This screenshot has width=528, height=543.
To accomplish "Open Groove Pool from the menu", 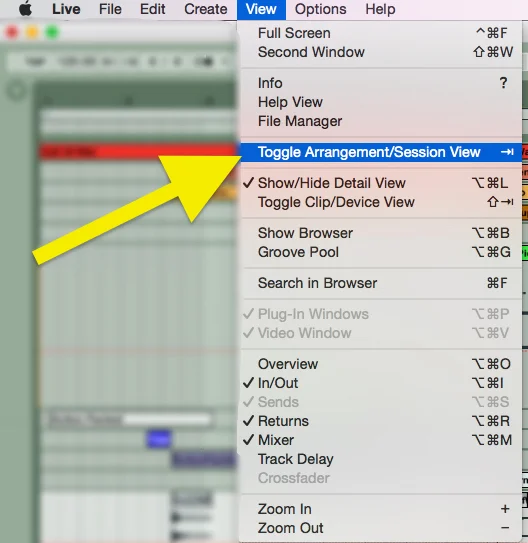I will pyautogui.click(x=381, y=252).
